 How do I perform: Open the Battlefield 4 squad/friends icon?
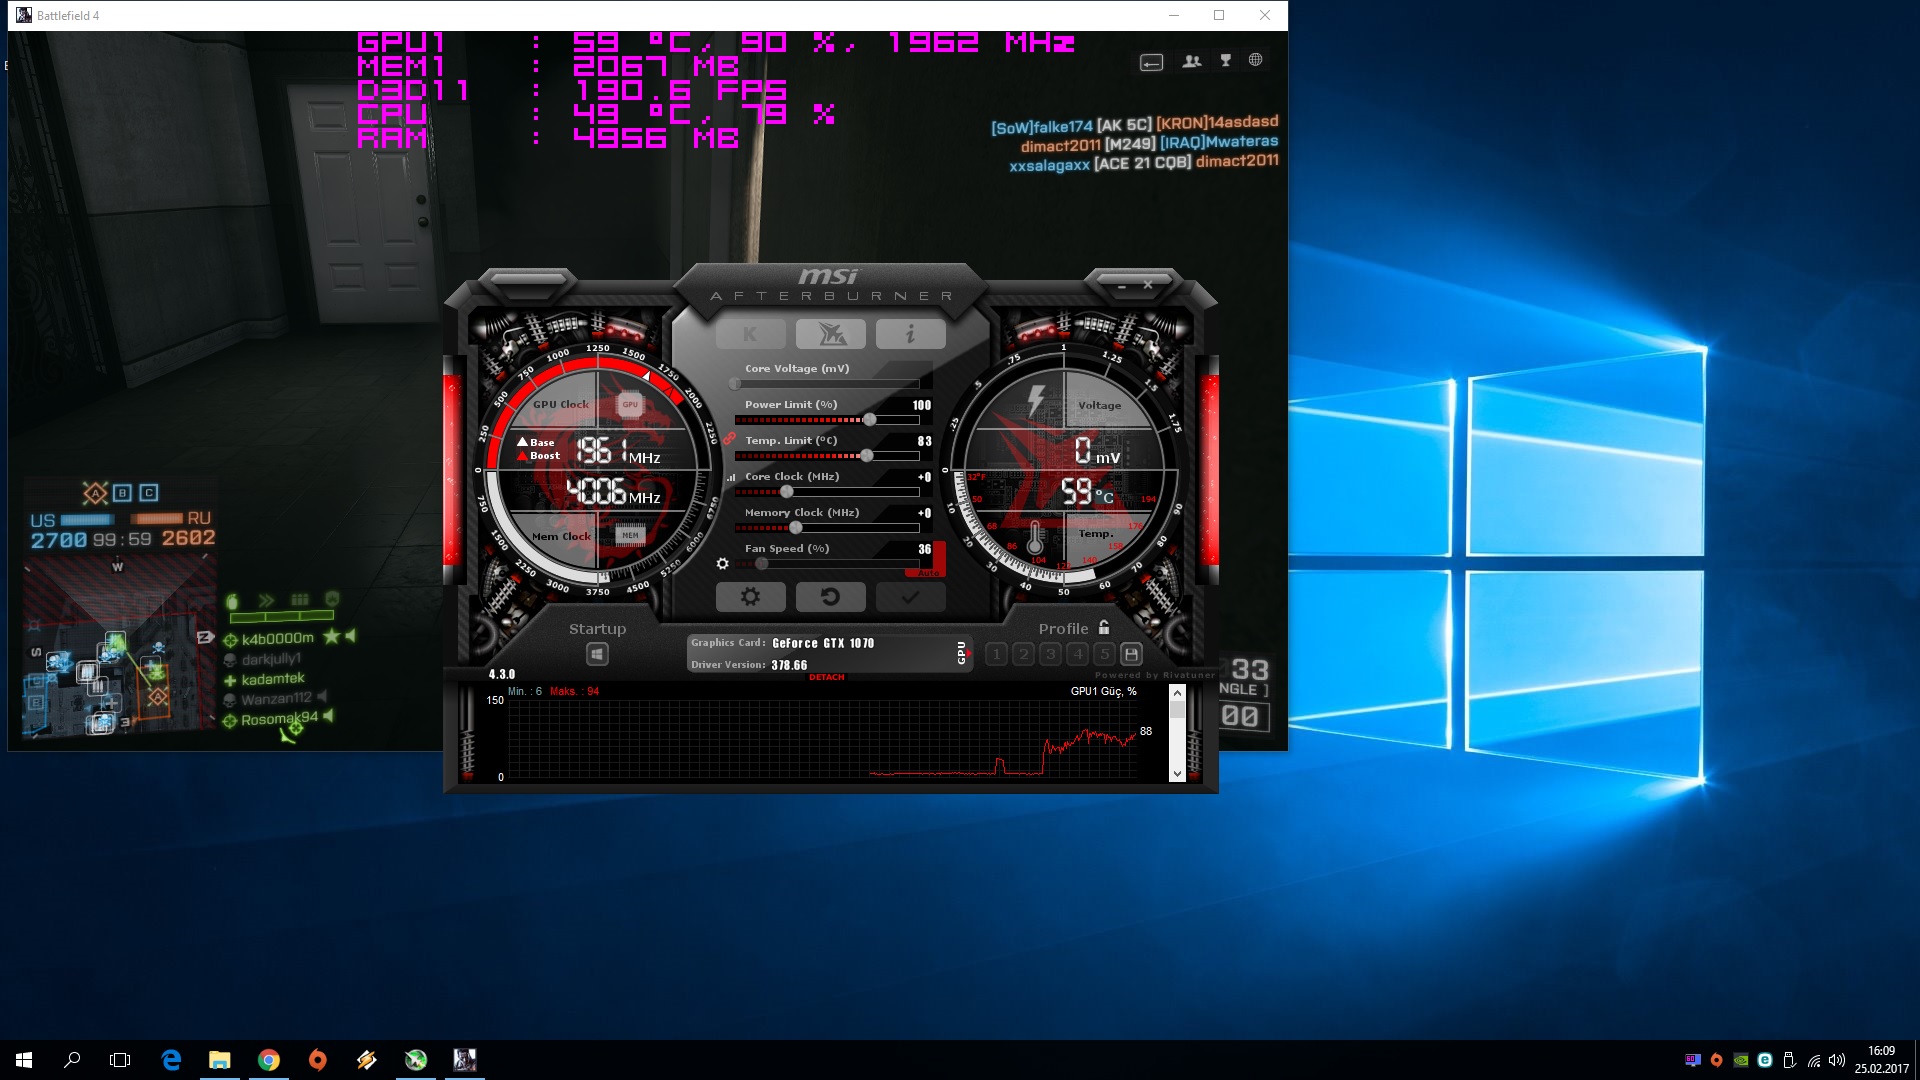[x=1191, y=61]
